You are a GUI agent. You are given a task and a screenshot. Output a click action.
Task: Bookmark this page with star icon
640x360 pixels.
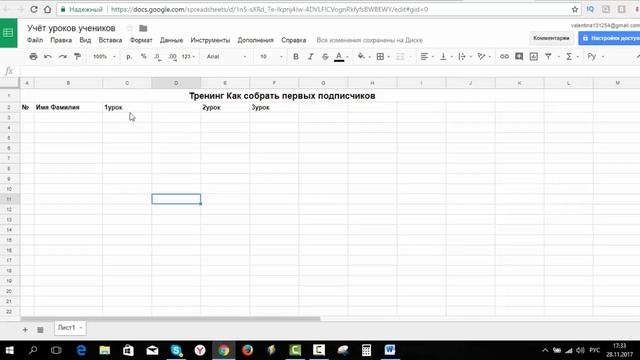pyautogui.click(x=575, y=9)
